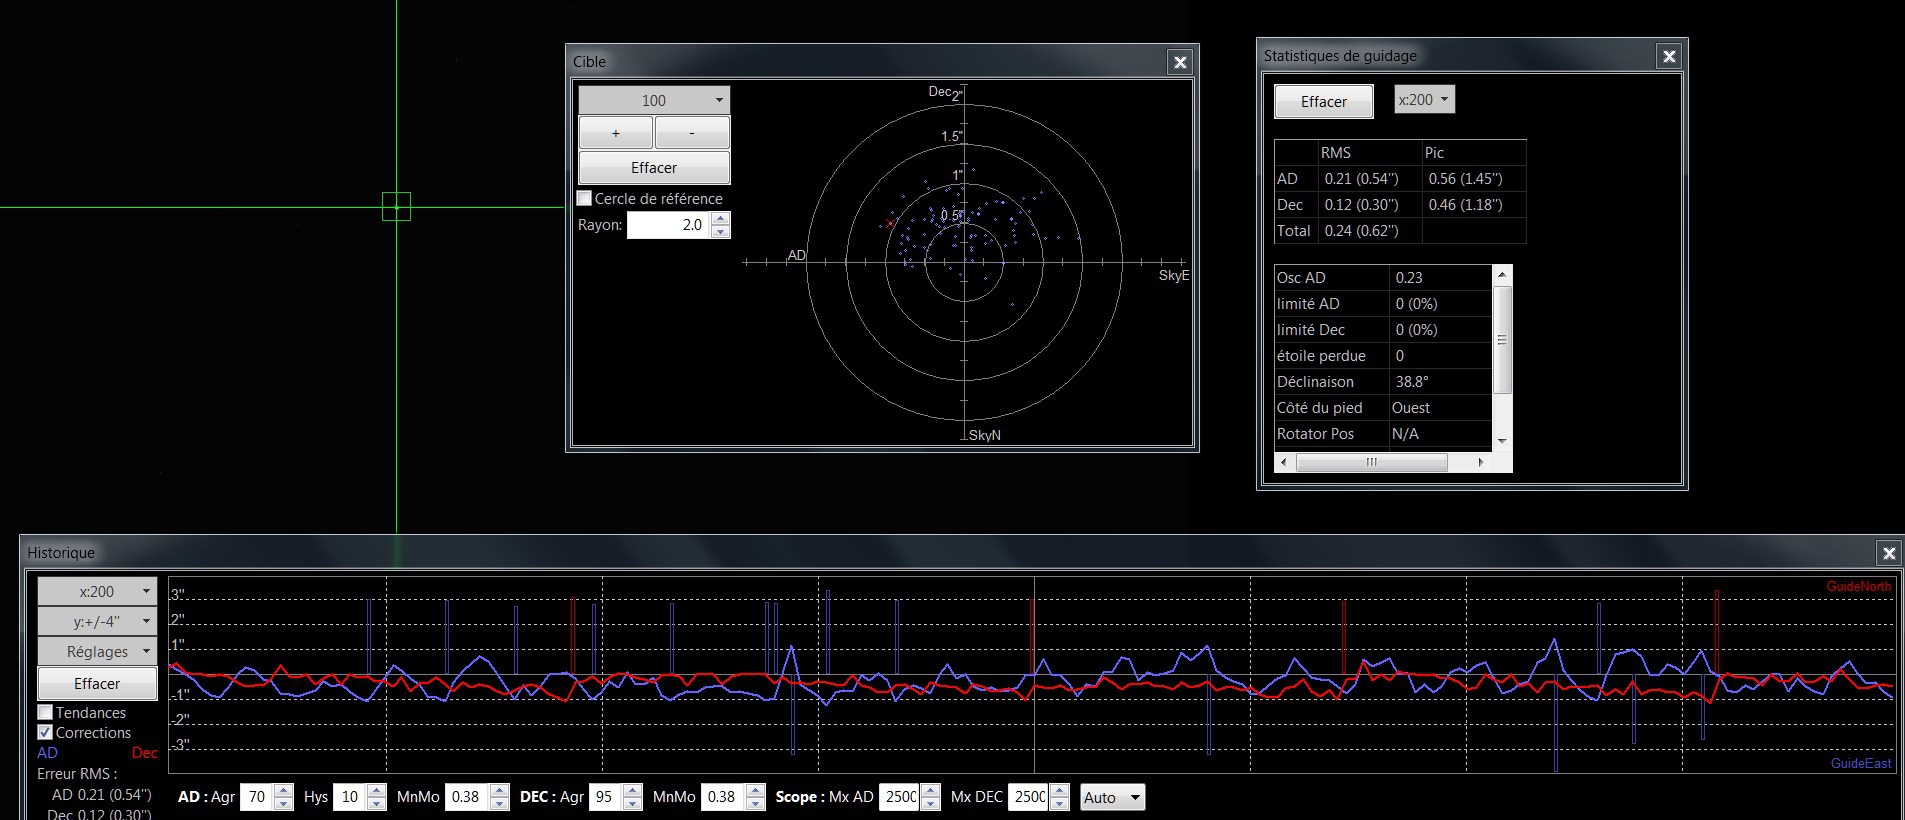Click Effacer in the Historique panel
Screen dimensions: 1905x820
97,684
